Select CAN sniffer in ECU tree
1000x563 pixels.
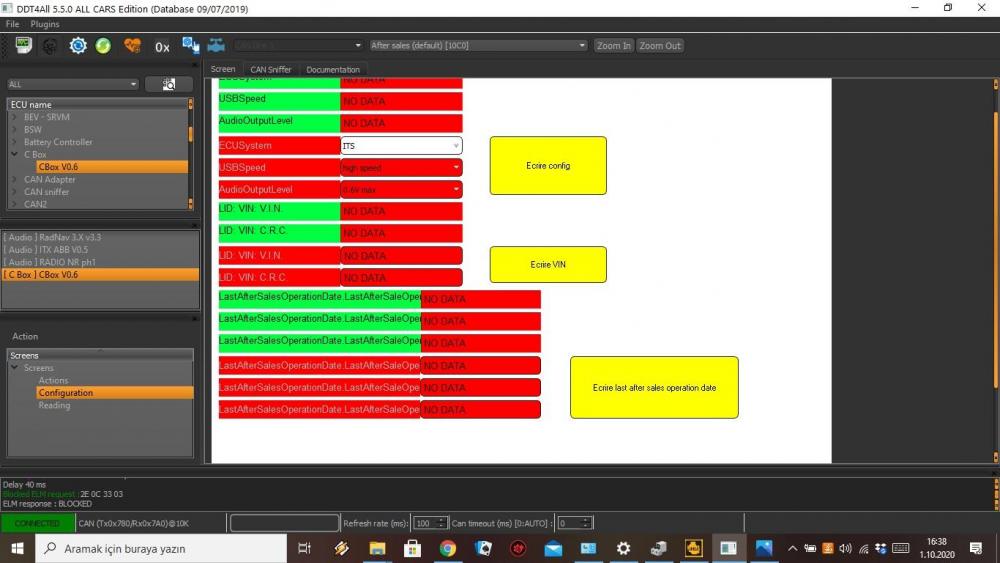[47, 192]
